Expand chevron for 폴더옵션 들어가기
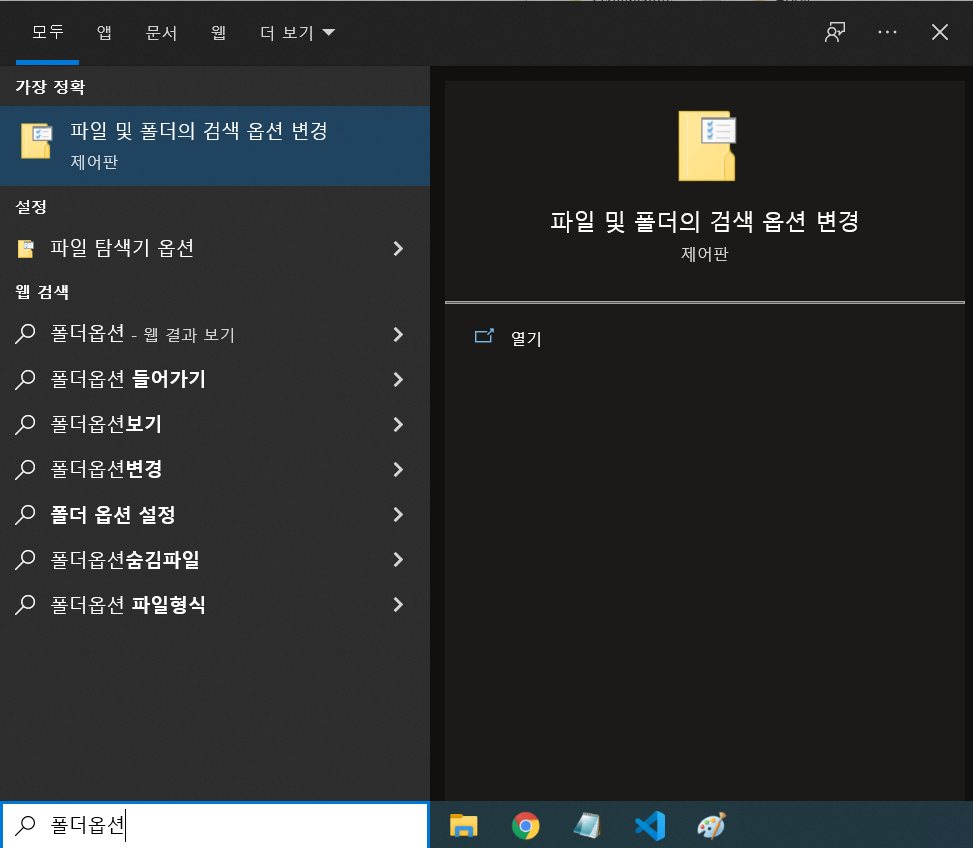The image size is (973, 848). 398,379
